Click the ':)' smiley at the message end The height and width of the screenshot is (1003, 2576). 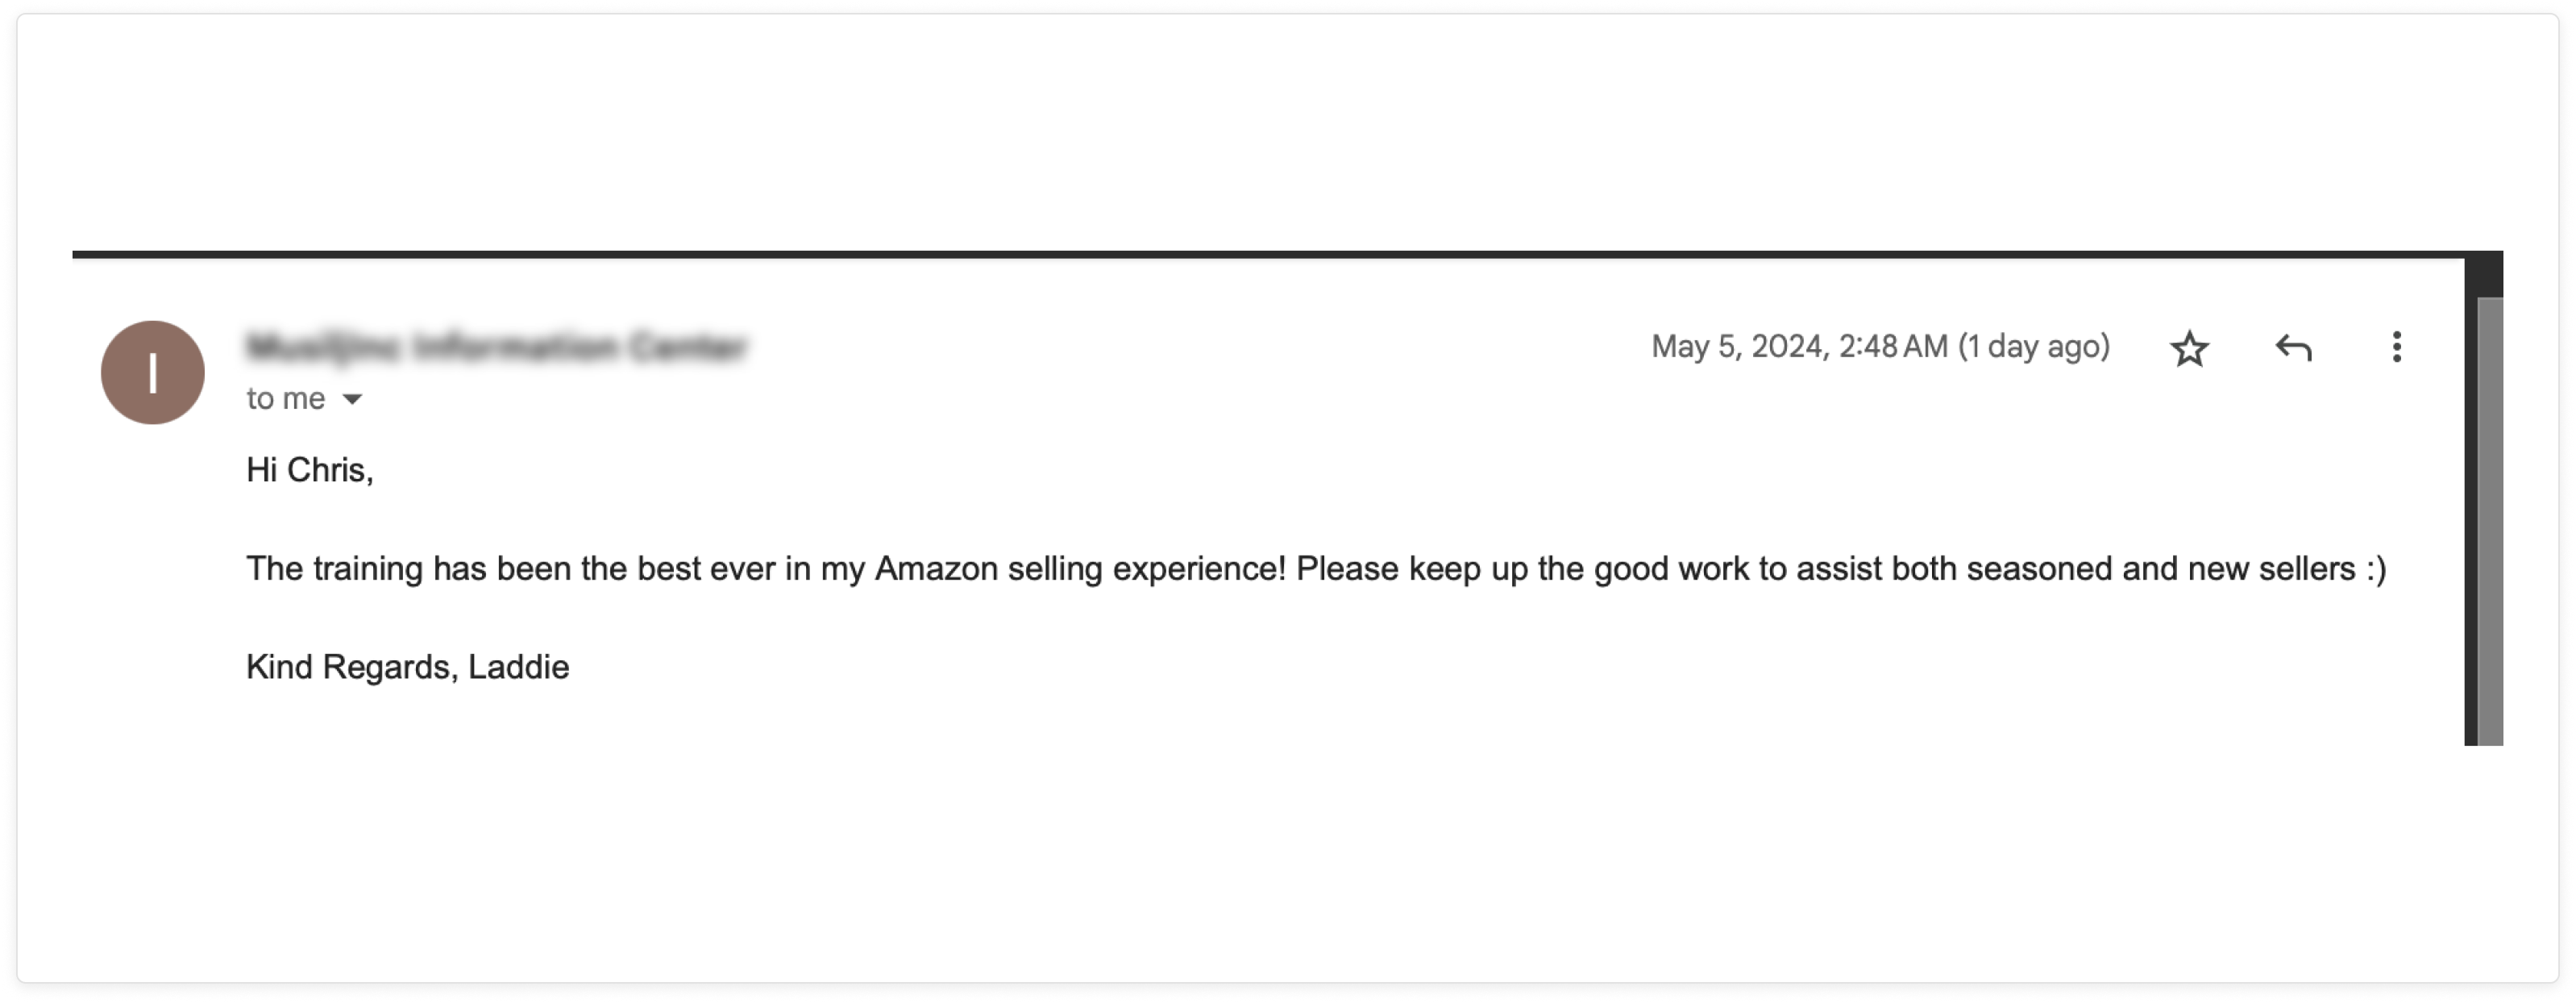click(x=2376, y=569)
